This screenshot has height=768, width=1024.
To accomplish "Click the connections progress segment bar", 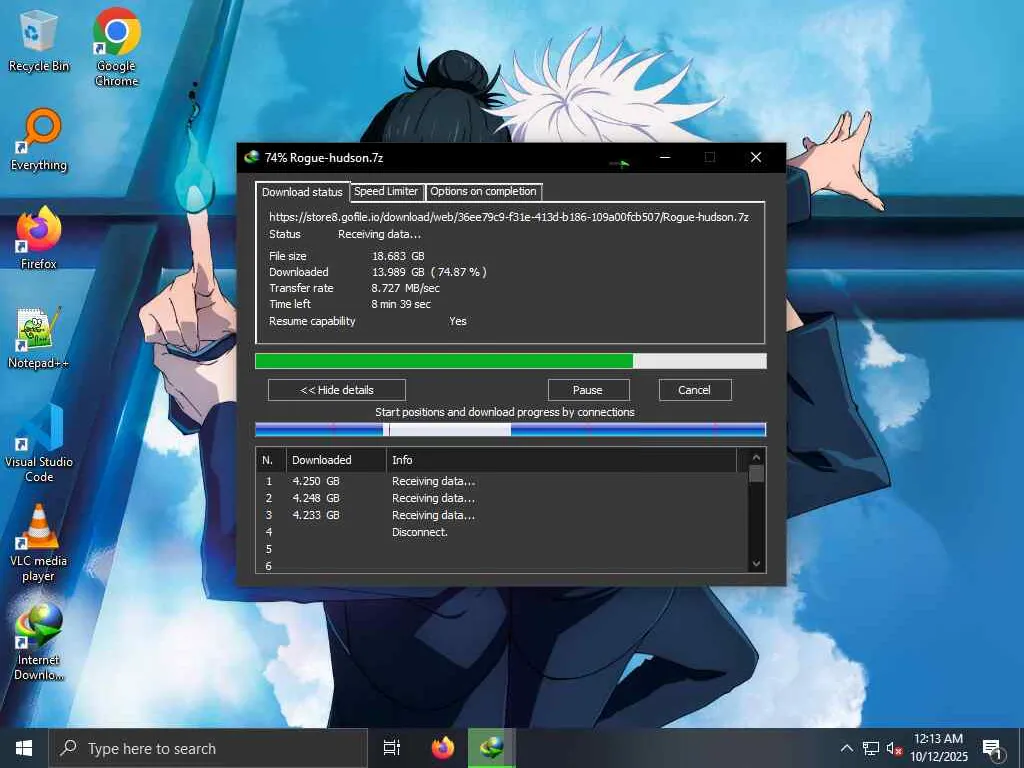I will tap(511, 429).
